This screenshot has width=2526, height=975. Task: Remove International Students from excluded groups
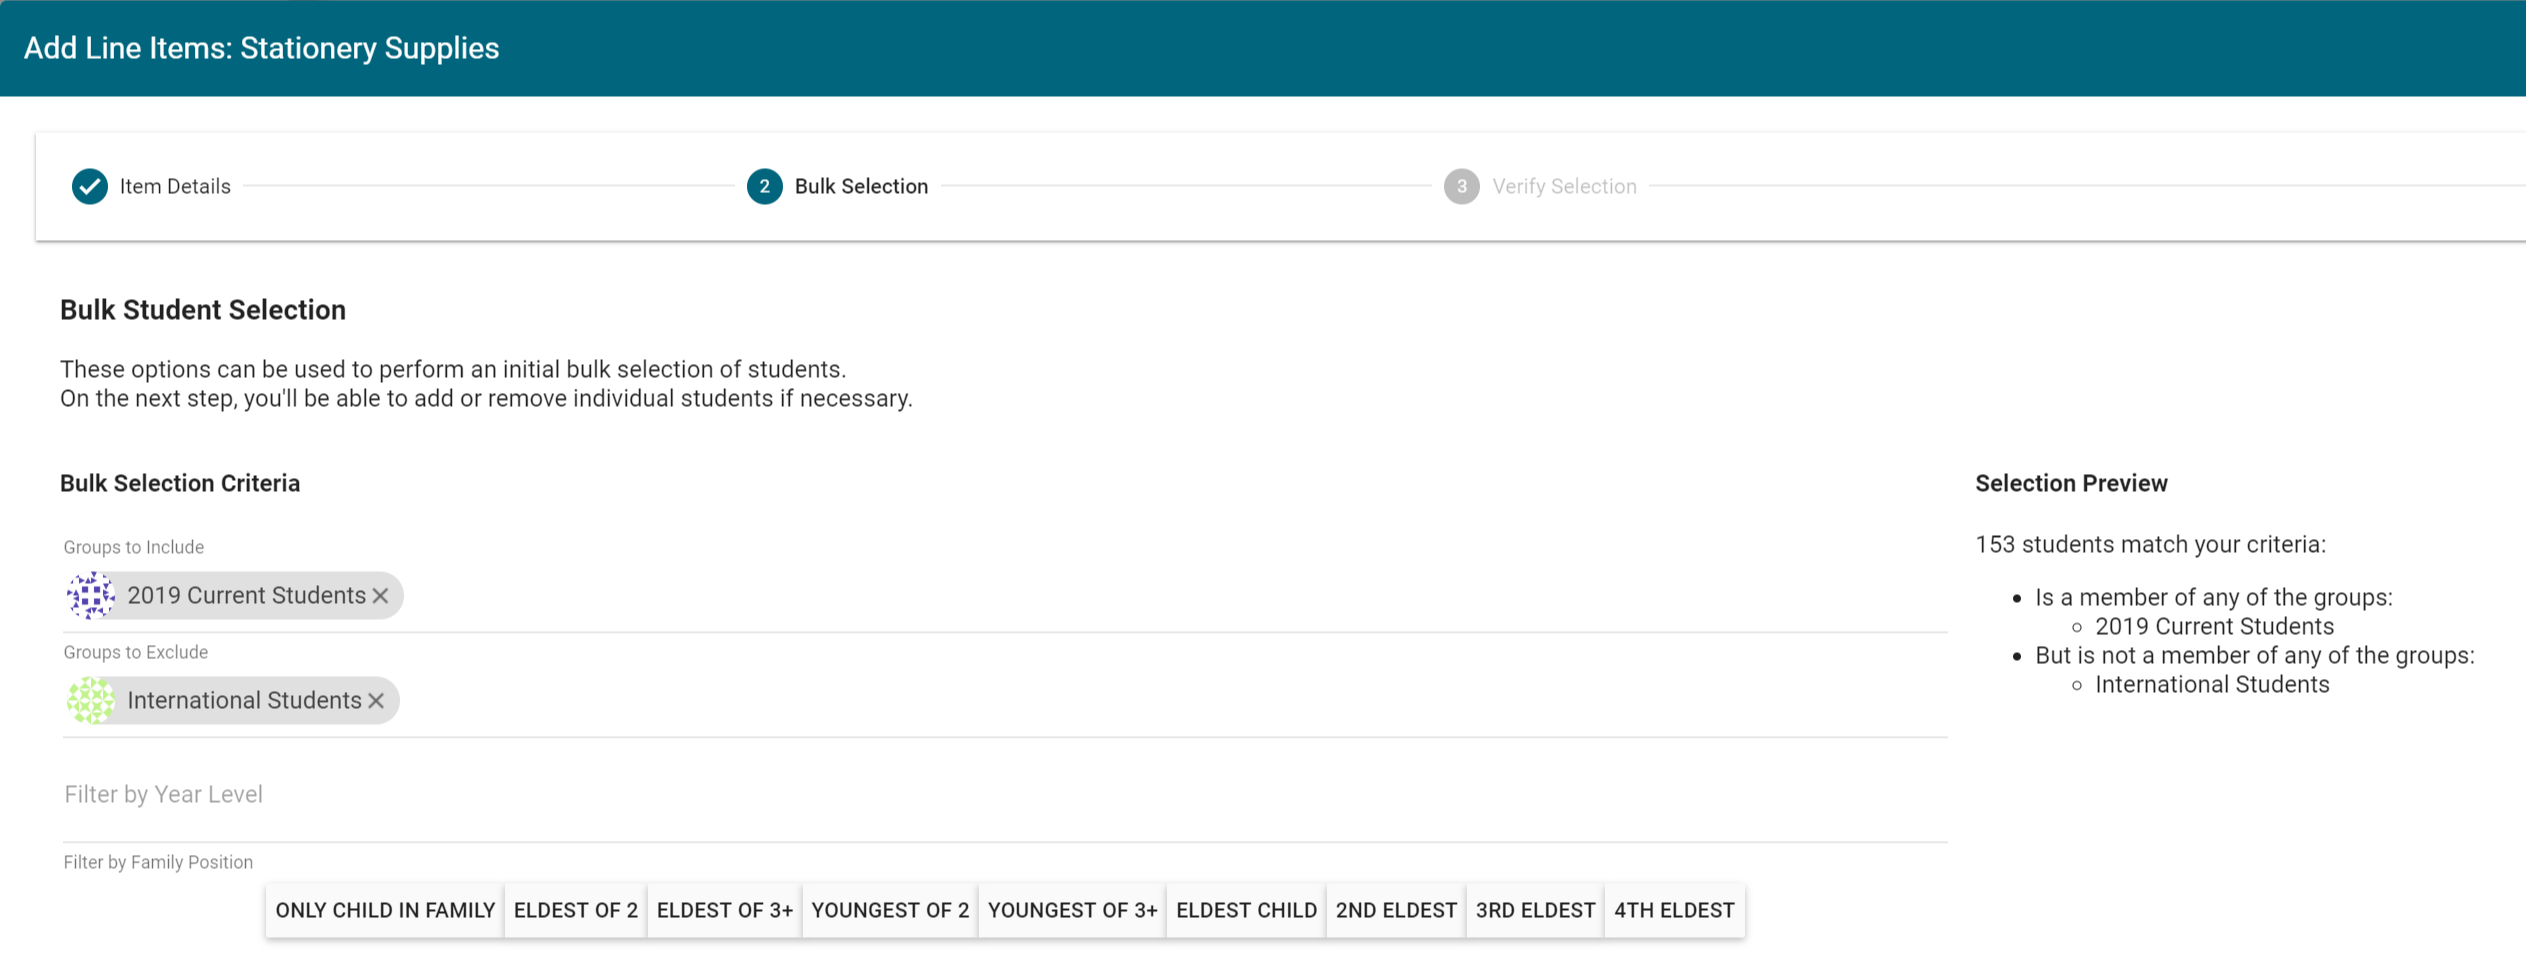coord(377,700)
